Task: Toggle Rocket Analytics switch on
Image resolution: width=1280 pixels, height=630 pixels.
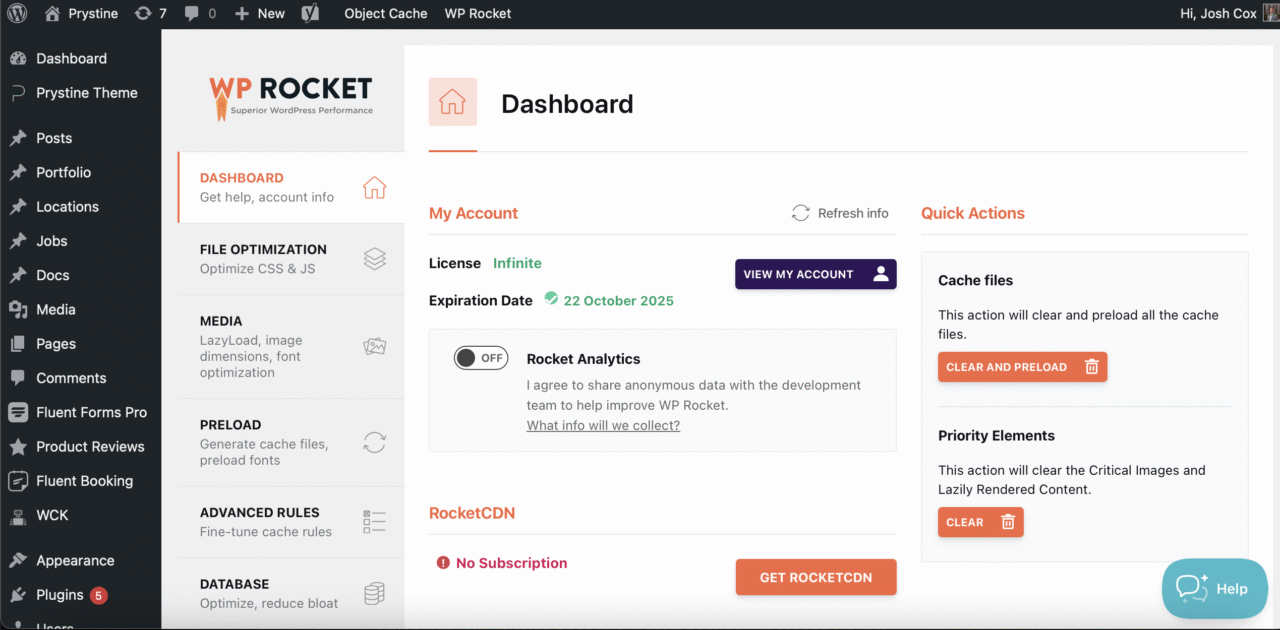Action: (481, 358)
